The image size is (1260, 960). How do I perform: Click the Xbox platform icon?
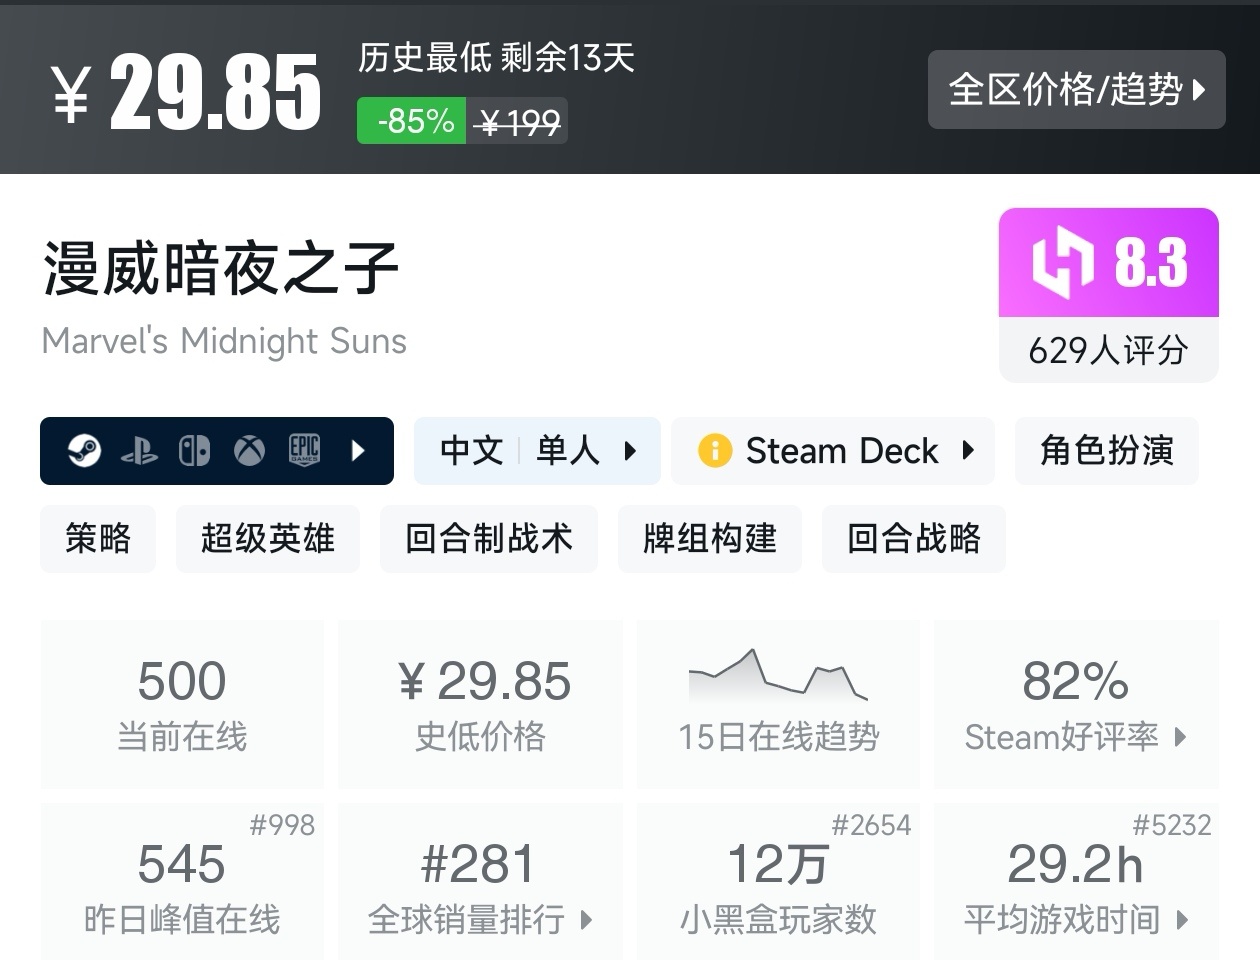point(249,451)
